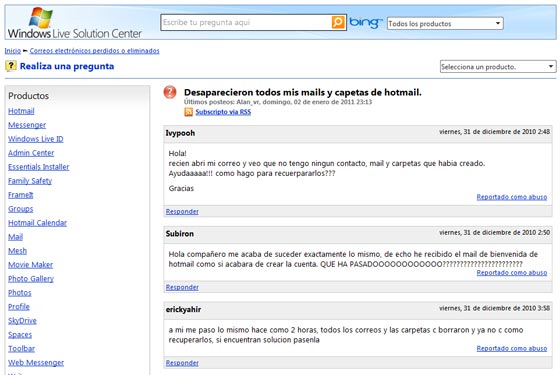This screenshot has width=560, height=375.
Task: Click timestamp viernes 31 de diciembre 2:48
Action: click(x=494, y=132)
